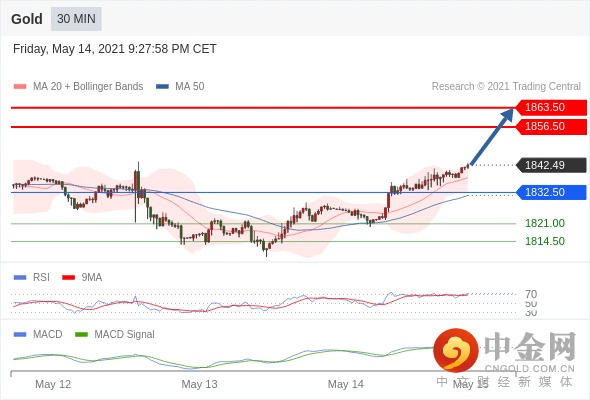Click the 30 MIN timeframe button
The height and width of the screenshot is (400, 590).
76,18
